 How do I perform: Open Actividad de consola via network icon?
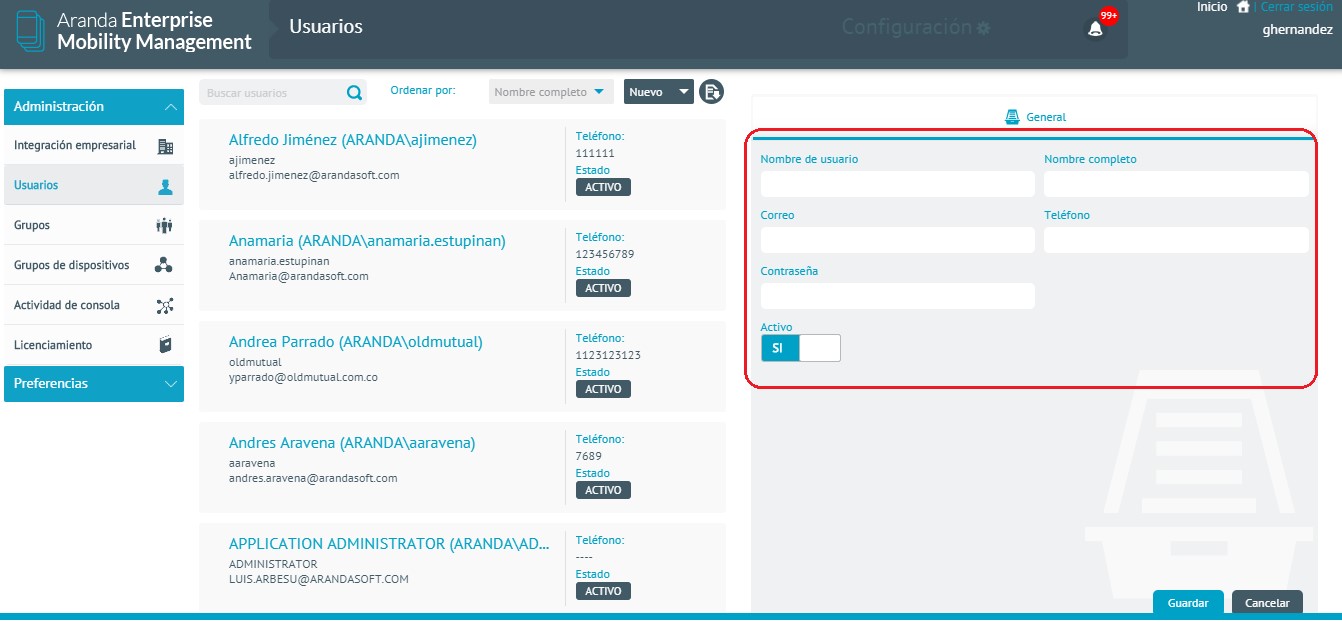(x=165, y=306)
